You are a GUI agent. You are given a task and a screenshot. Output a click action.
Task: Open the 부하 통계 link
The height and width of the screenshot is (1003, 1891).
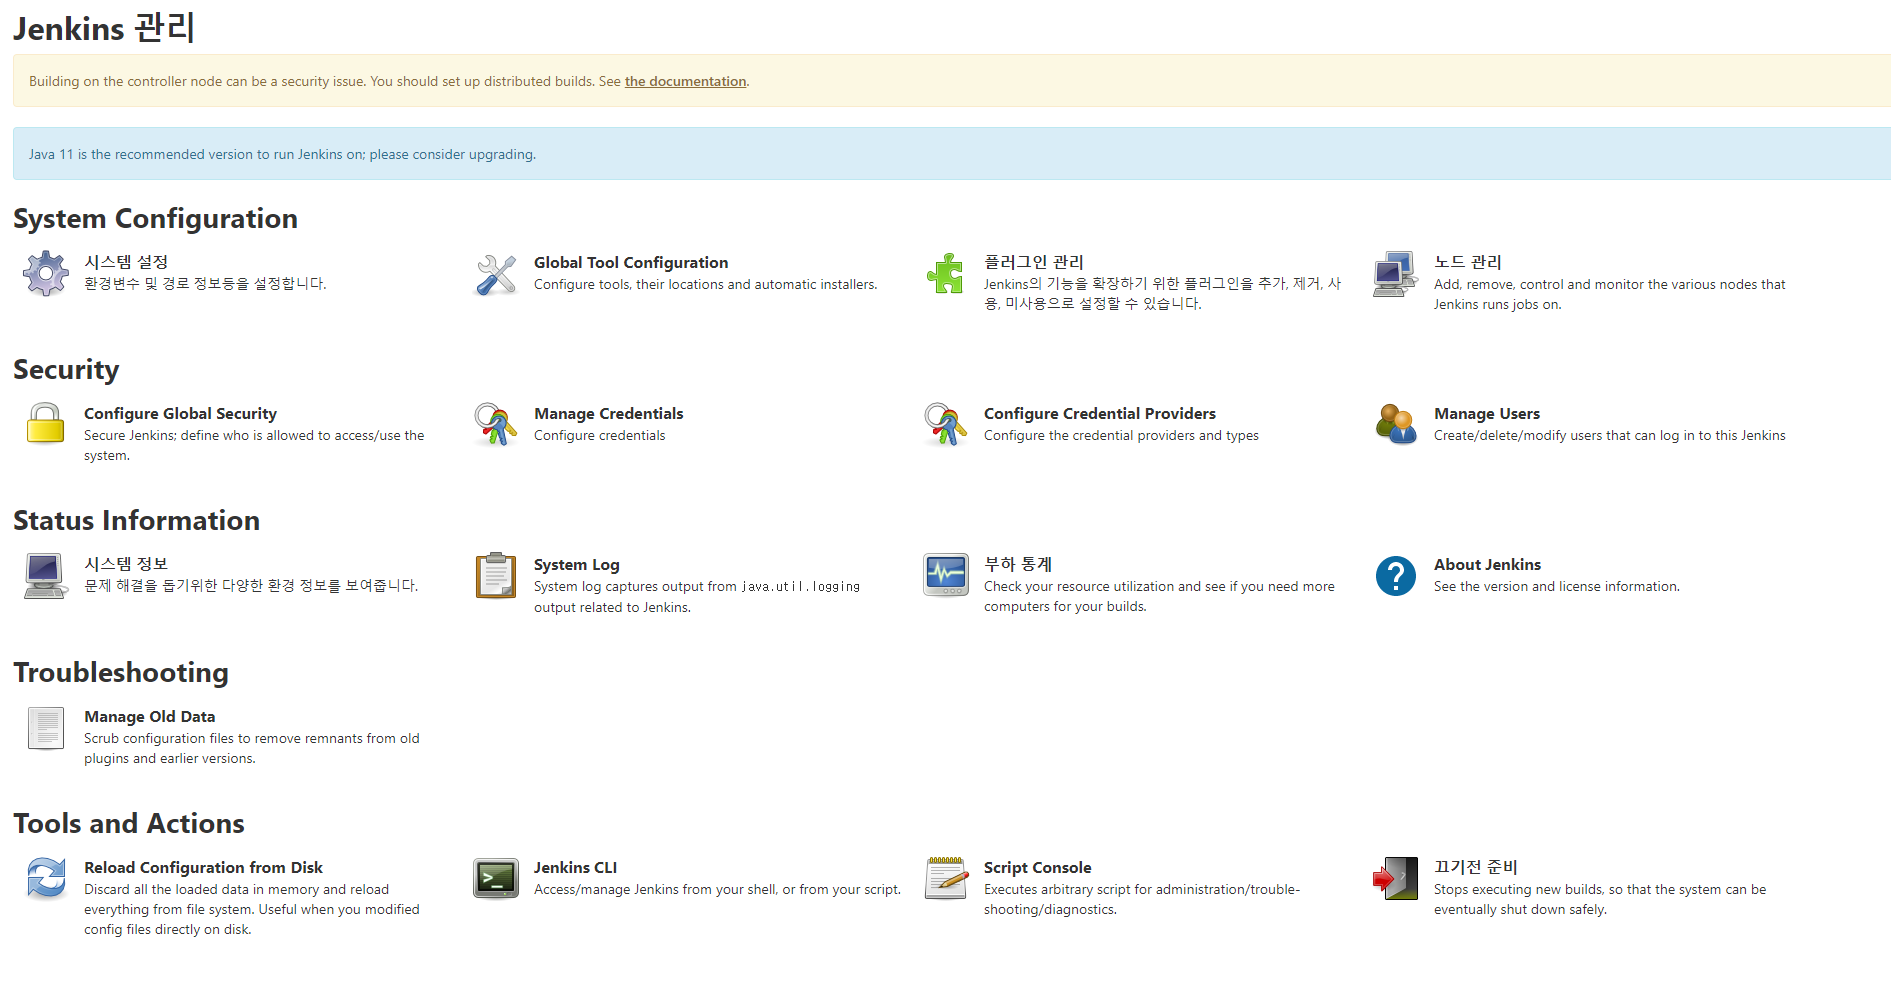click(1018, 564)
